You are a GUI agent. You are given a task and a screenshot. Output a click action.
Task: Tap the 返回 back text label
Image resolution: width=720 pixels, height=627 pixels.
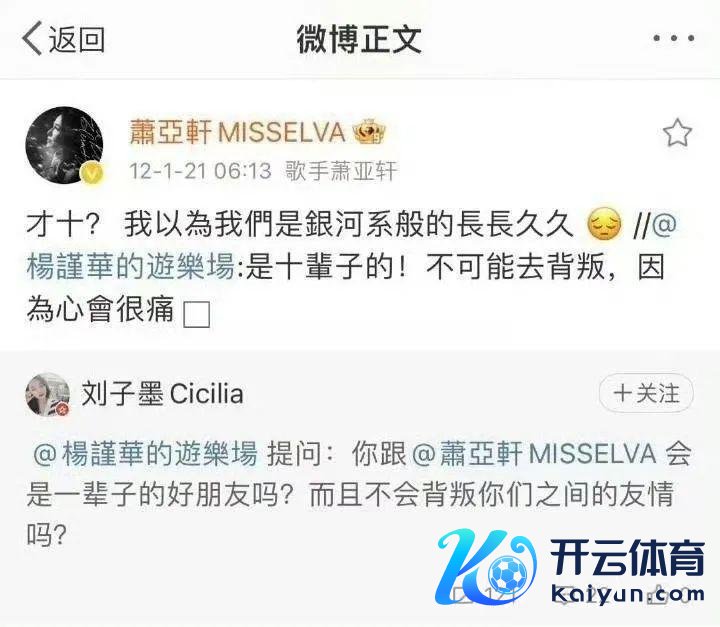[x=77, y=39]
